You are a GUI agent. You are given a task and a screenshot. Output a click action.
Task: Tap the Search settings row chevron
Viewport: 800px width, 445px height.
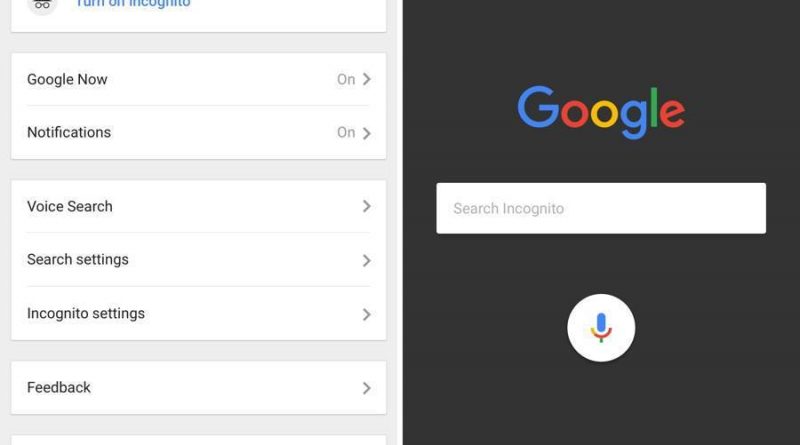pos(367,260)
